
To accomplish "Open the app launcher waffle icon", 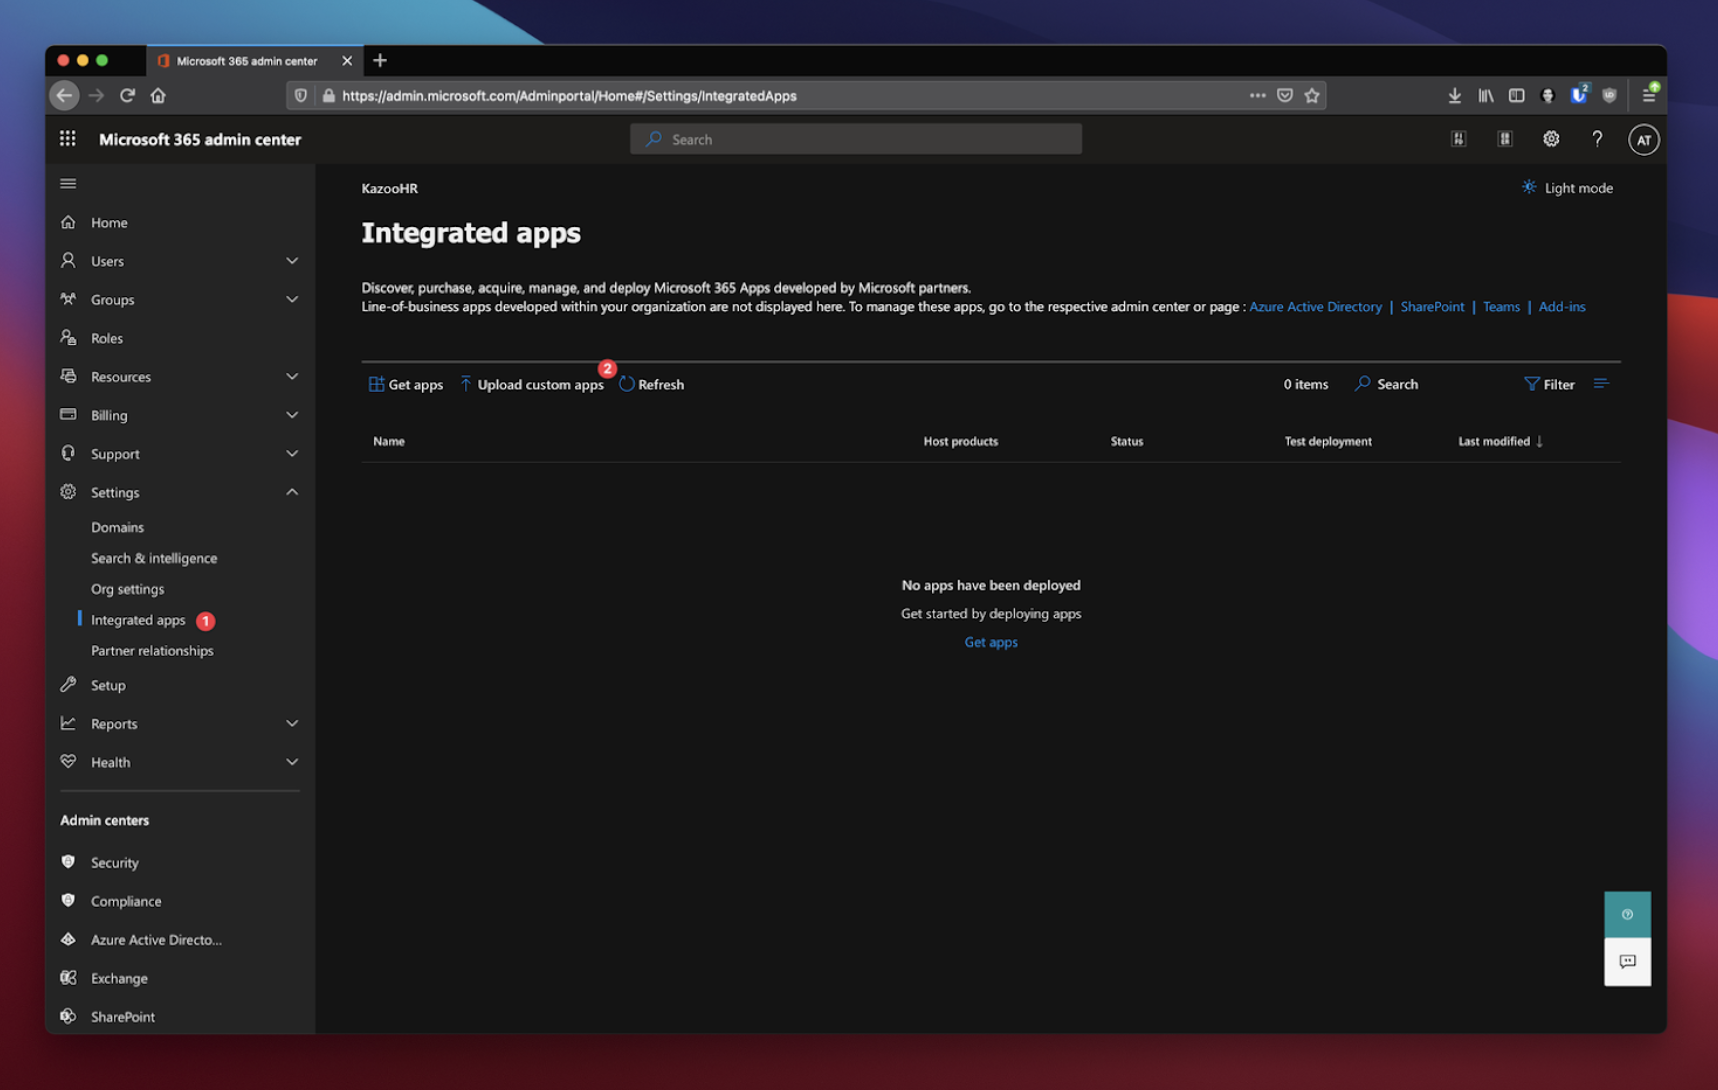I will (68, 139).
